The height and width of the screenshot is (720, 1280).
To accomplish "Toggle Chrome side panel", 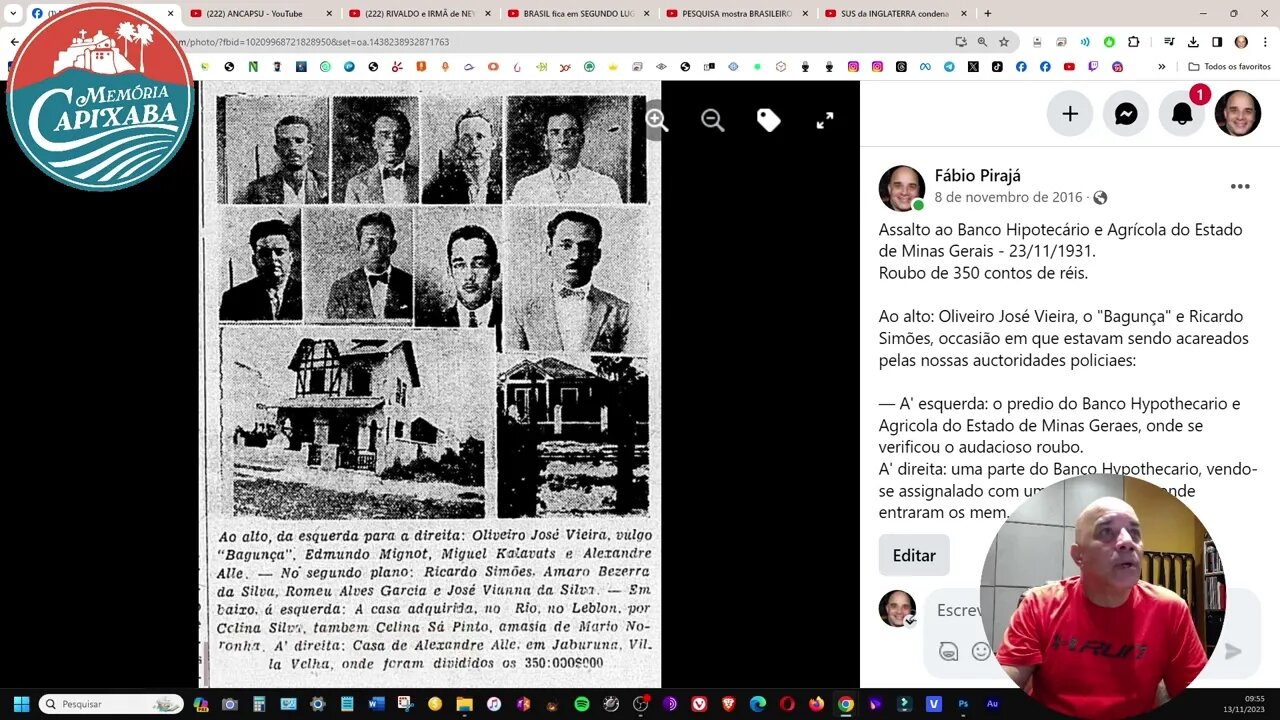I will [x=1217, y=42].
